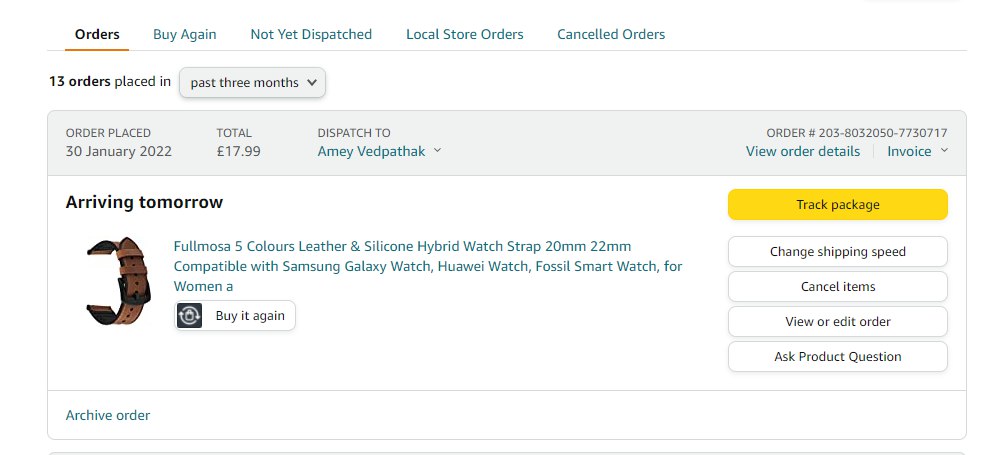Open the View order details link
The height and width of the screenshot is (455, 986).
point(802,151)
